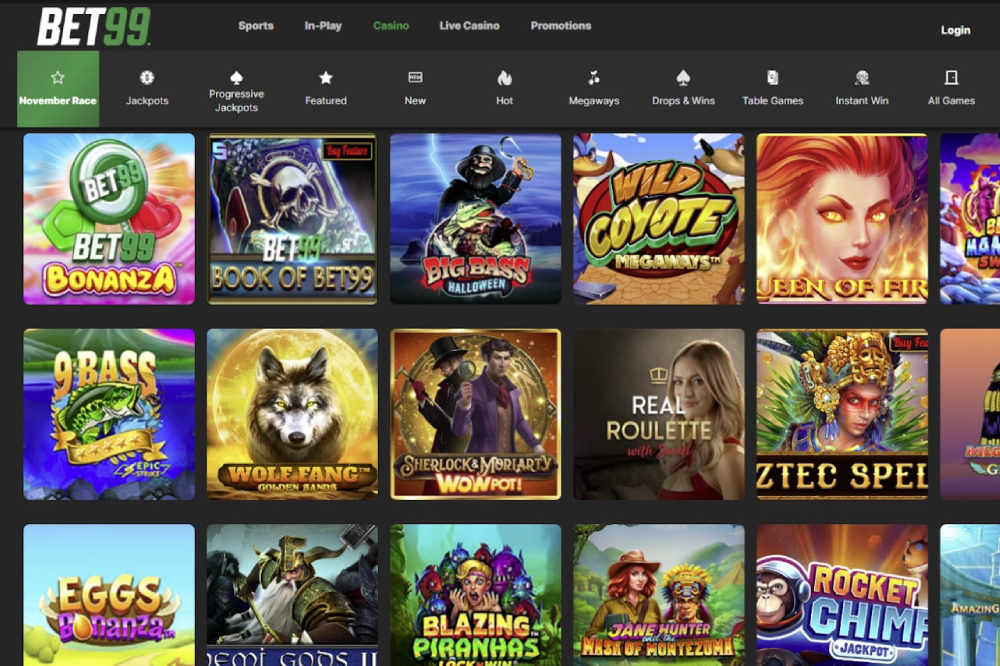
Task: Select the Jackpots coin icon
Action: tap(147, 78)
